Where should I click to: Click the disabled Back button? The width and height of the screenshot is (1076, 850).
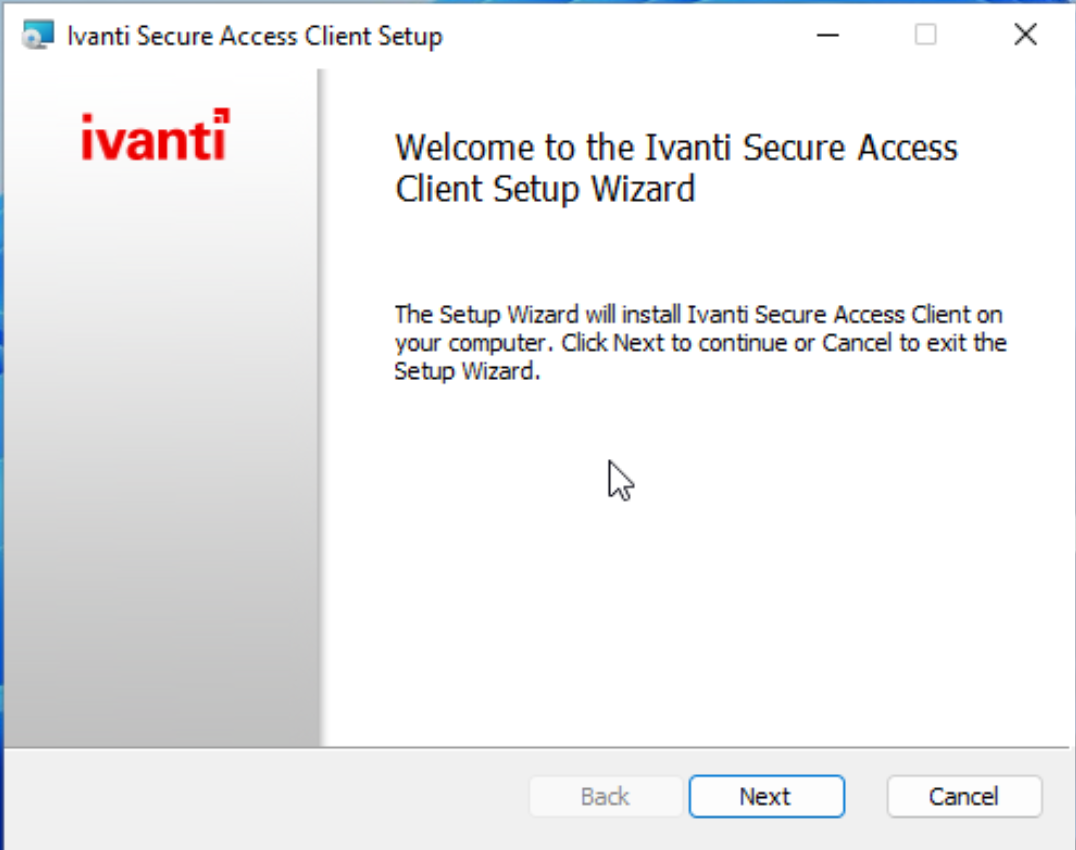coord(605,796)
